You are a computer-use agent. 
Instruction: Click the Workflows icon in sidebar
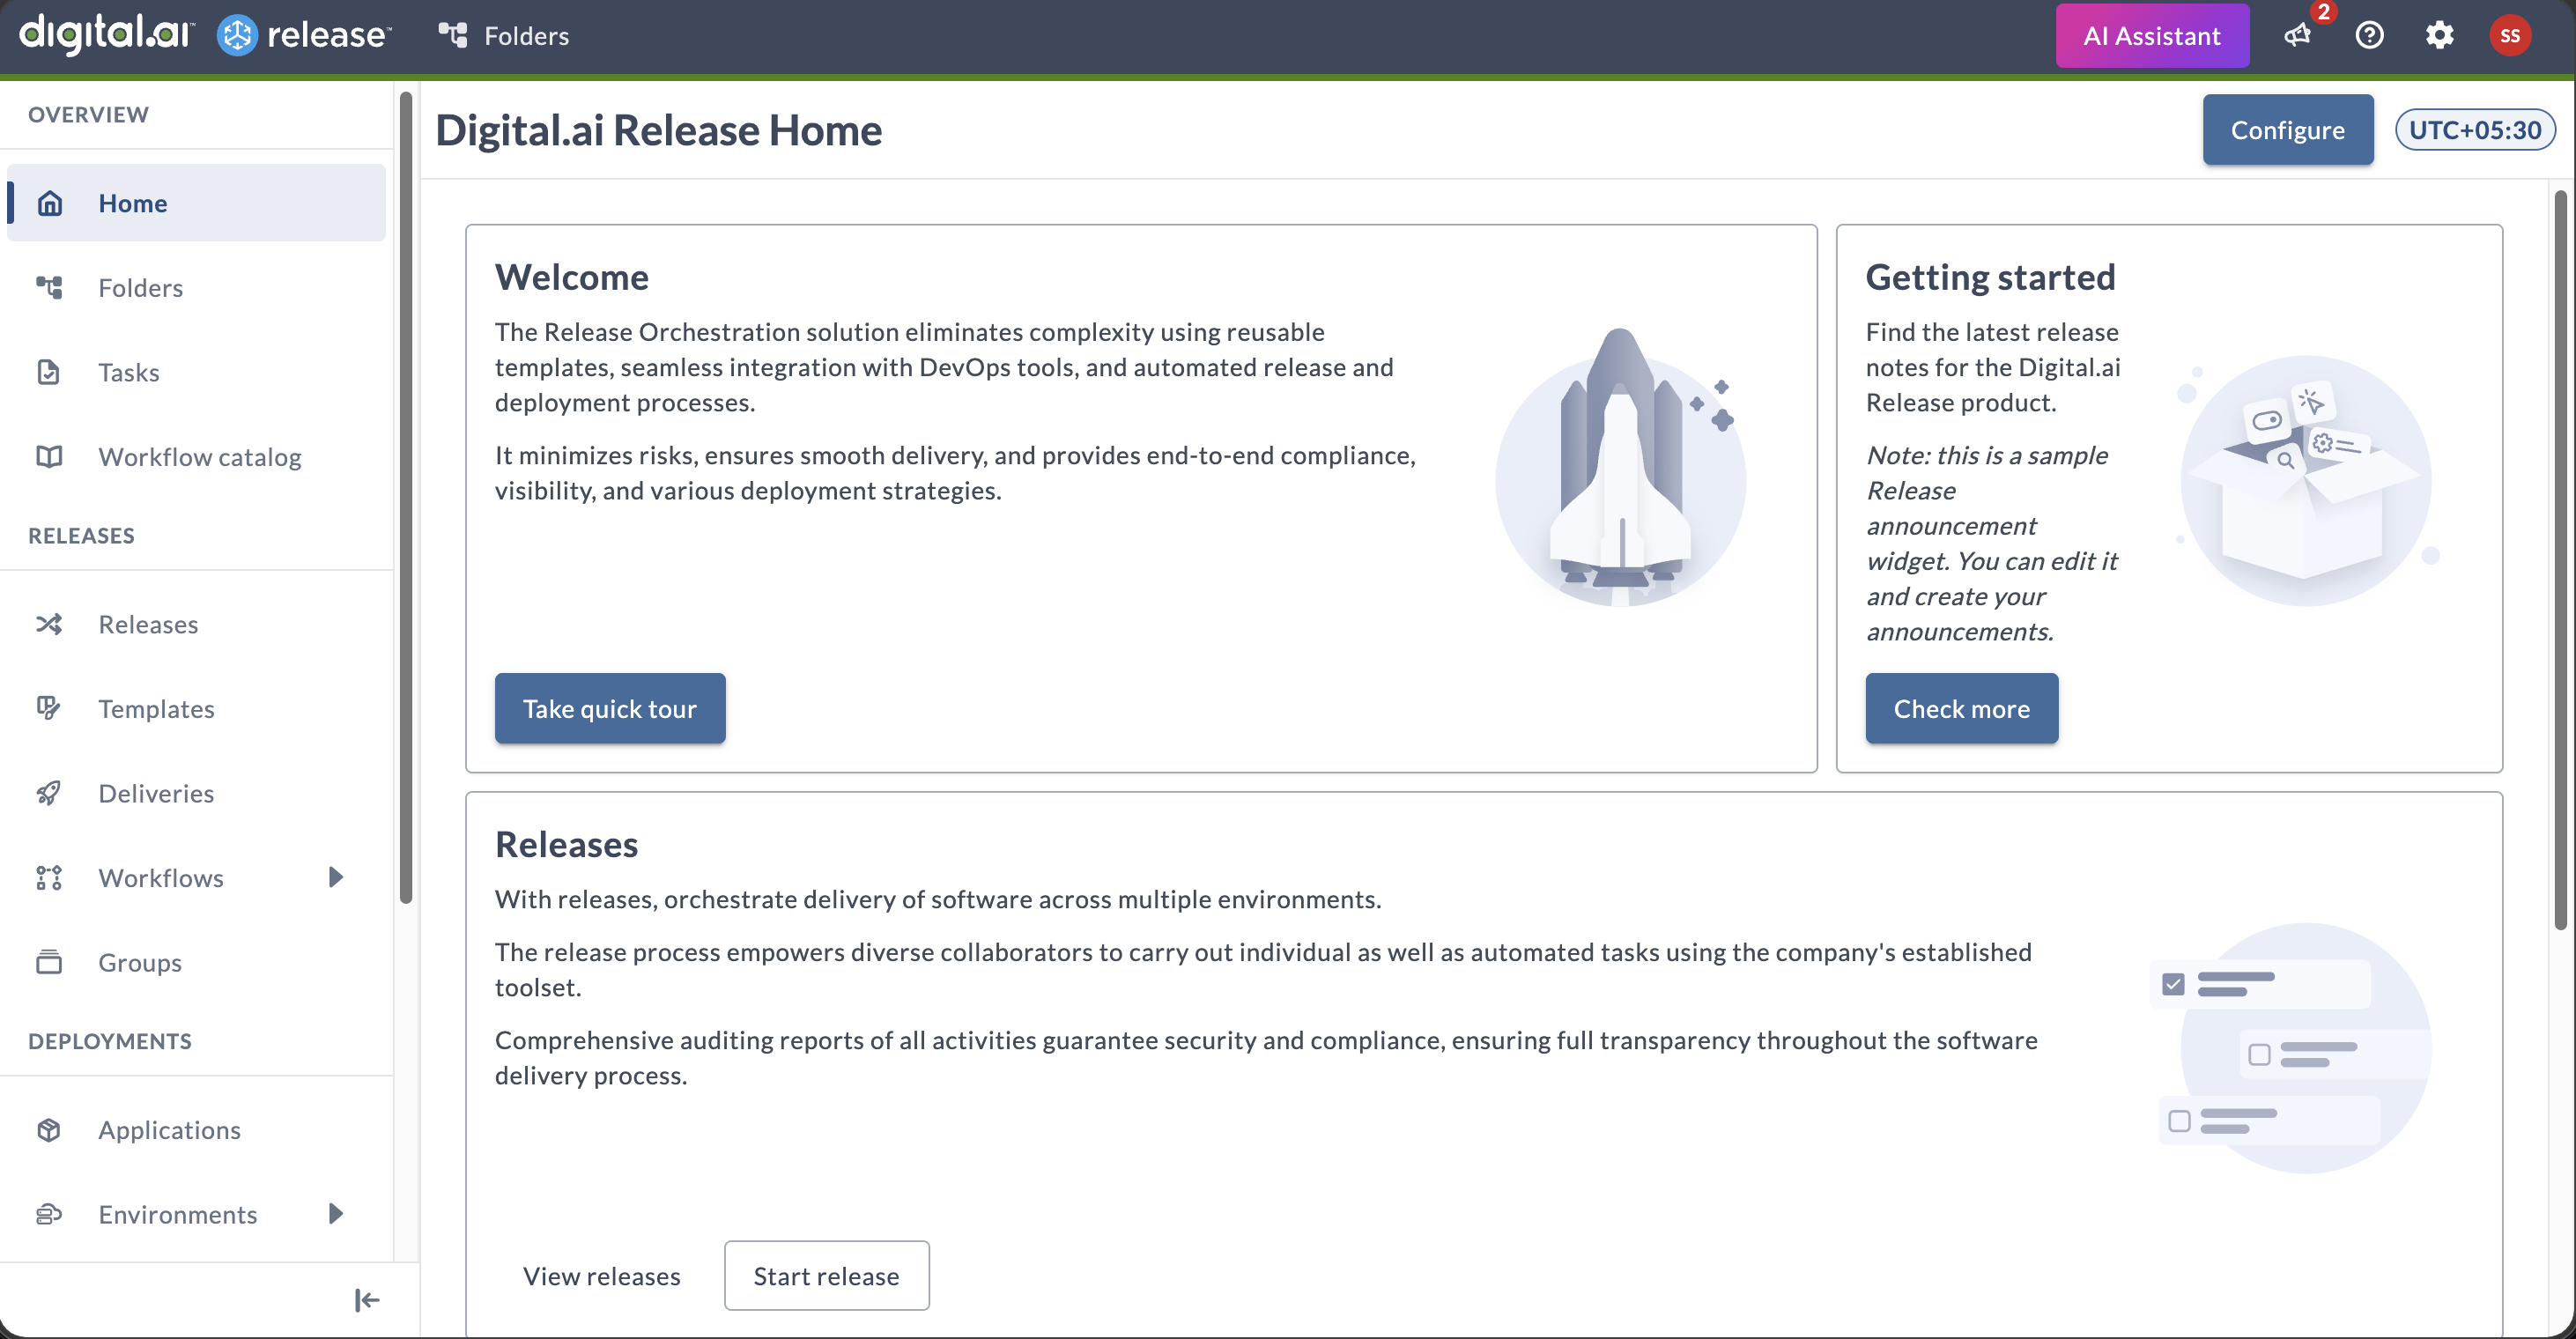(49, 877)
